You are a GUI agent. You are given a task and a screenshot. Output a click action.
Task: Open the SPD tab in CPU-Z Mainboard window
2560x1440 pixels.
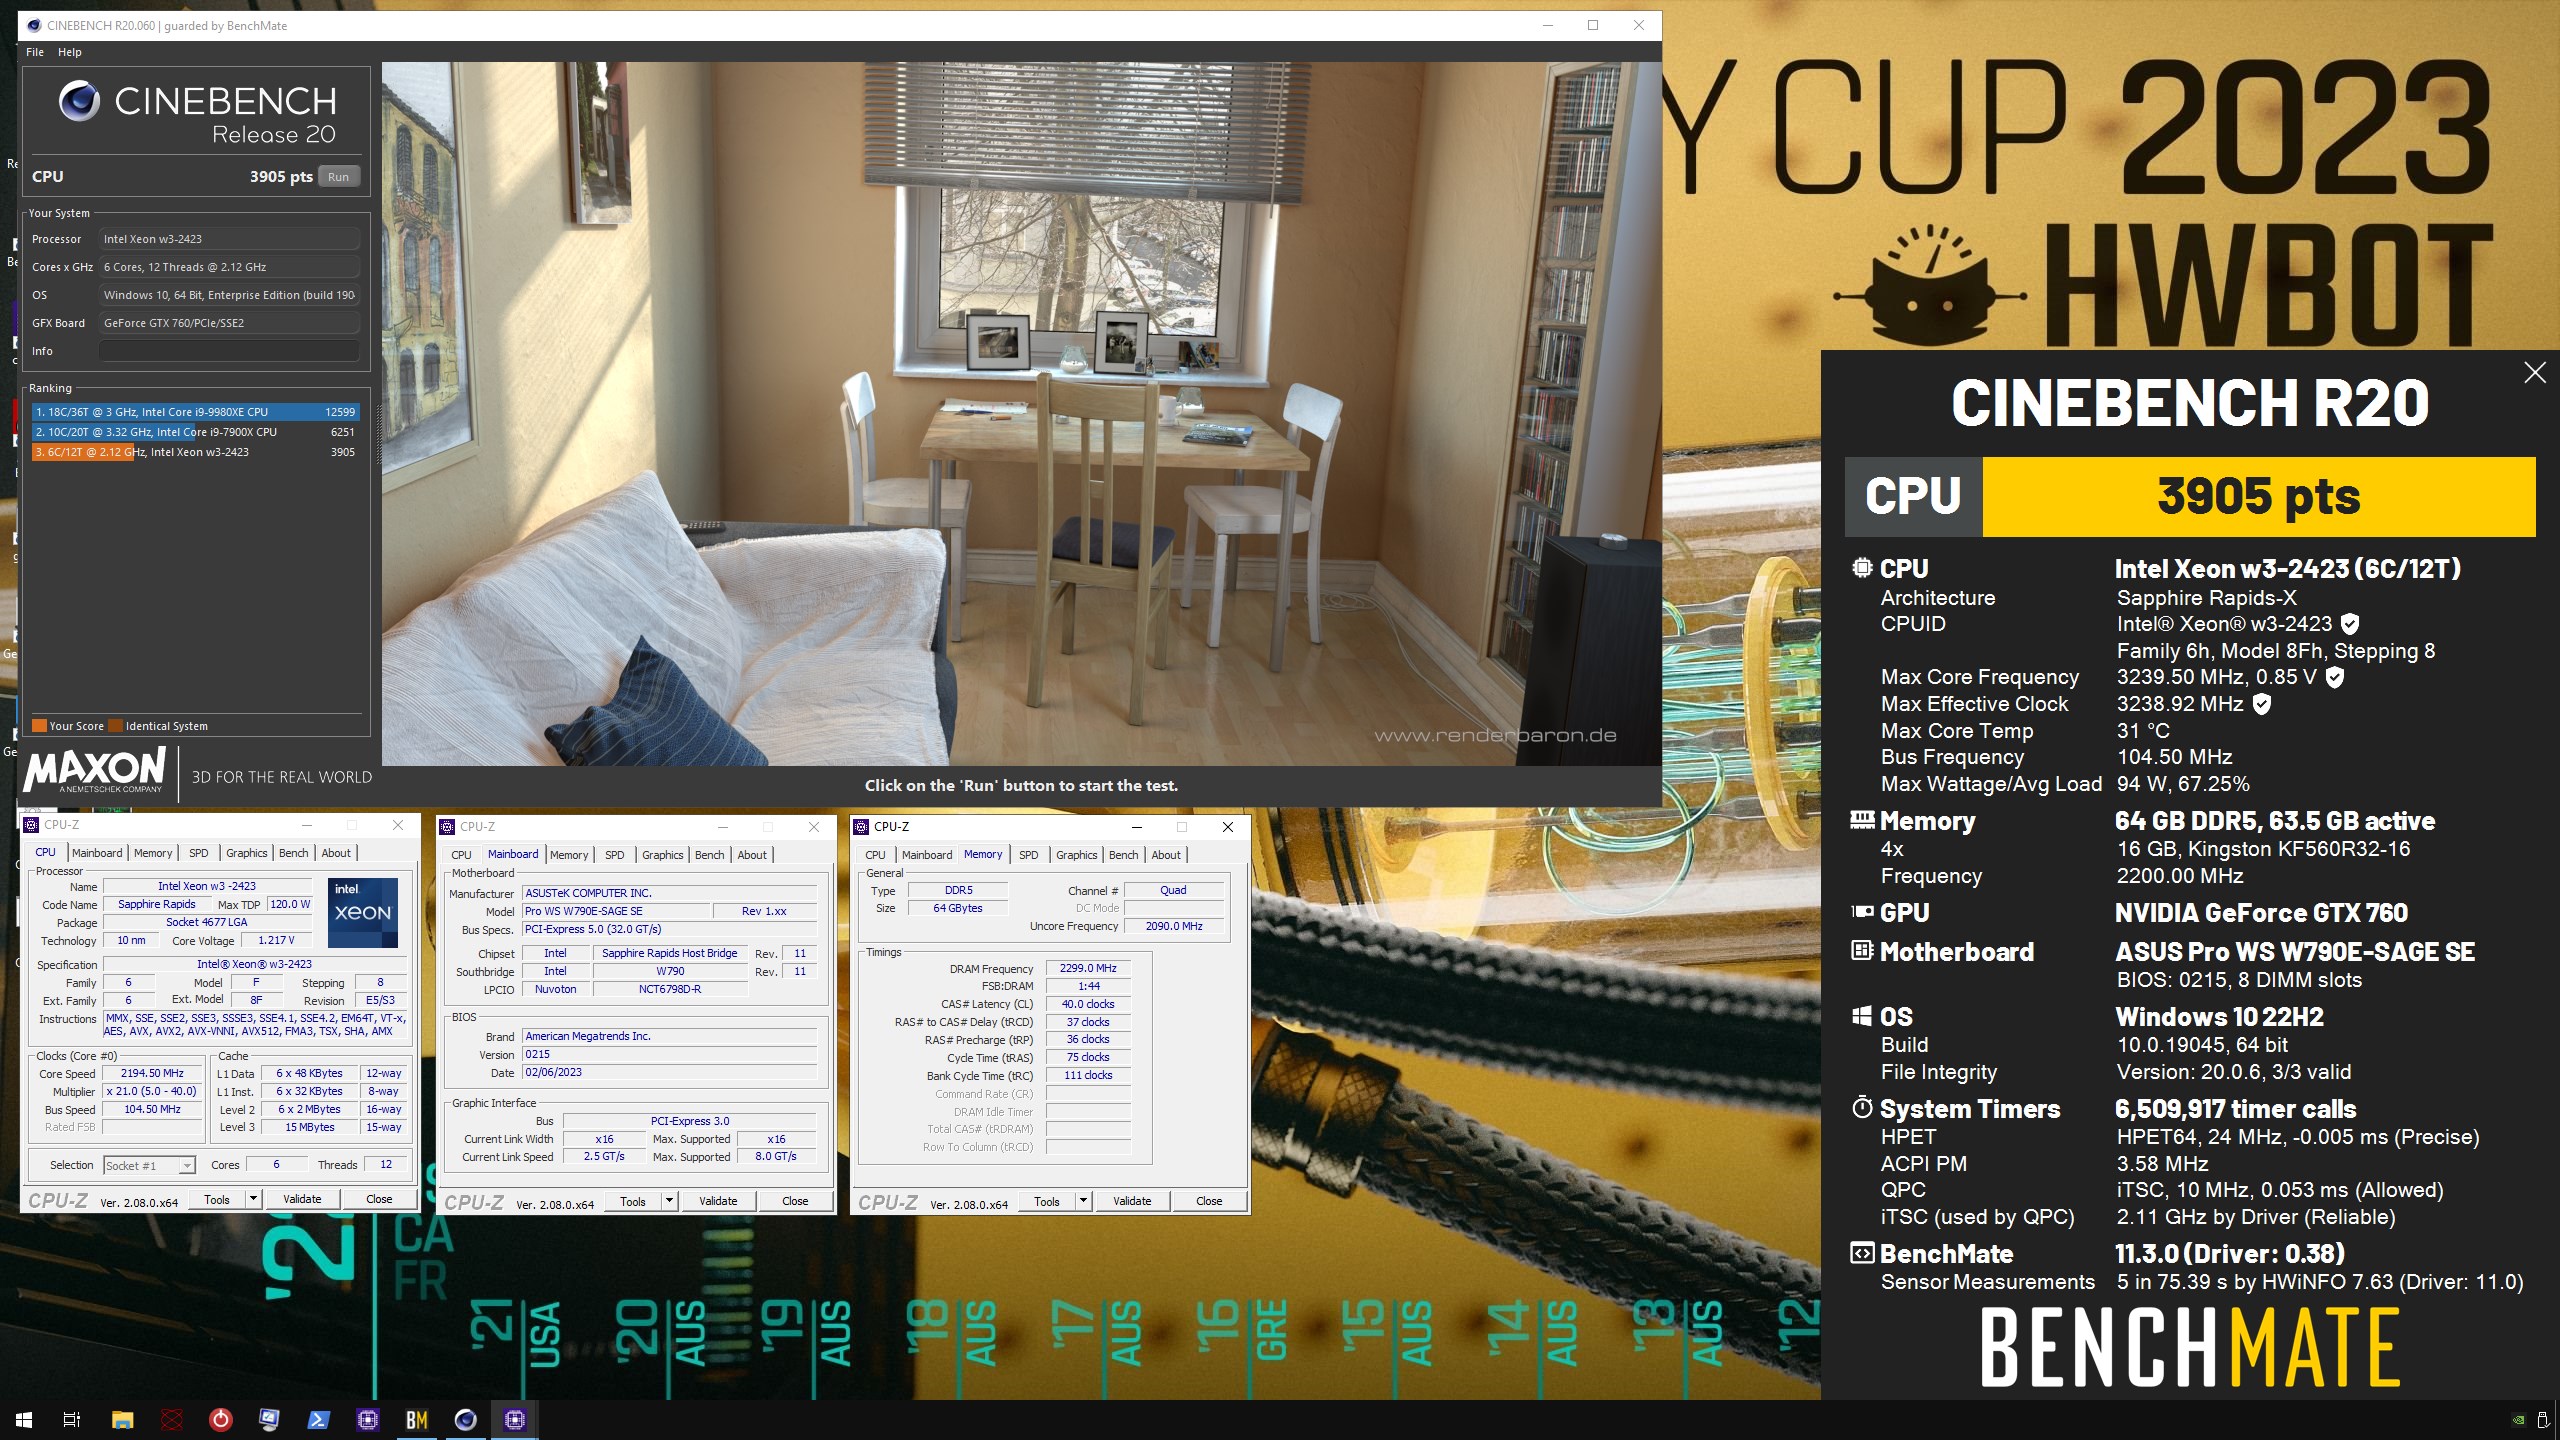coord(614,855)
